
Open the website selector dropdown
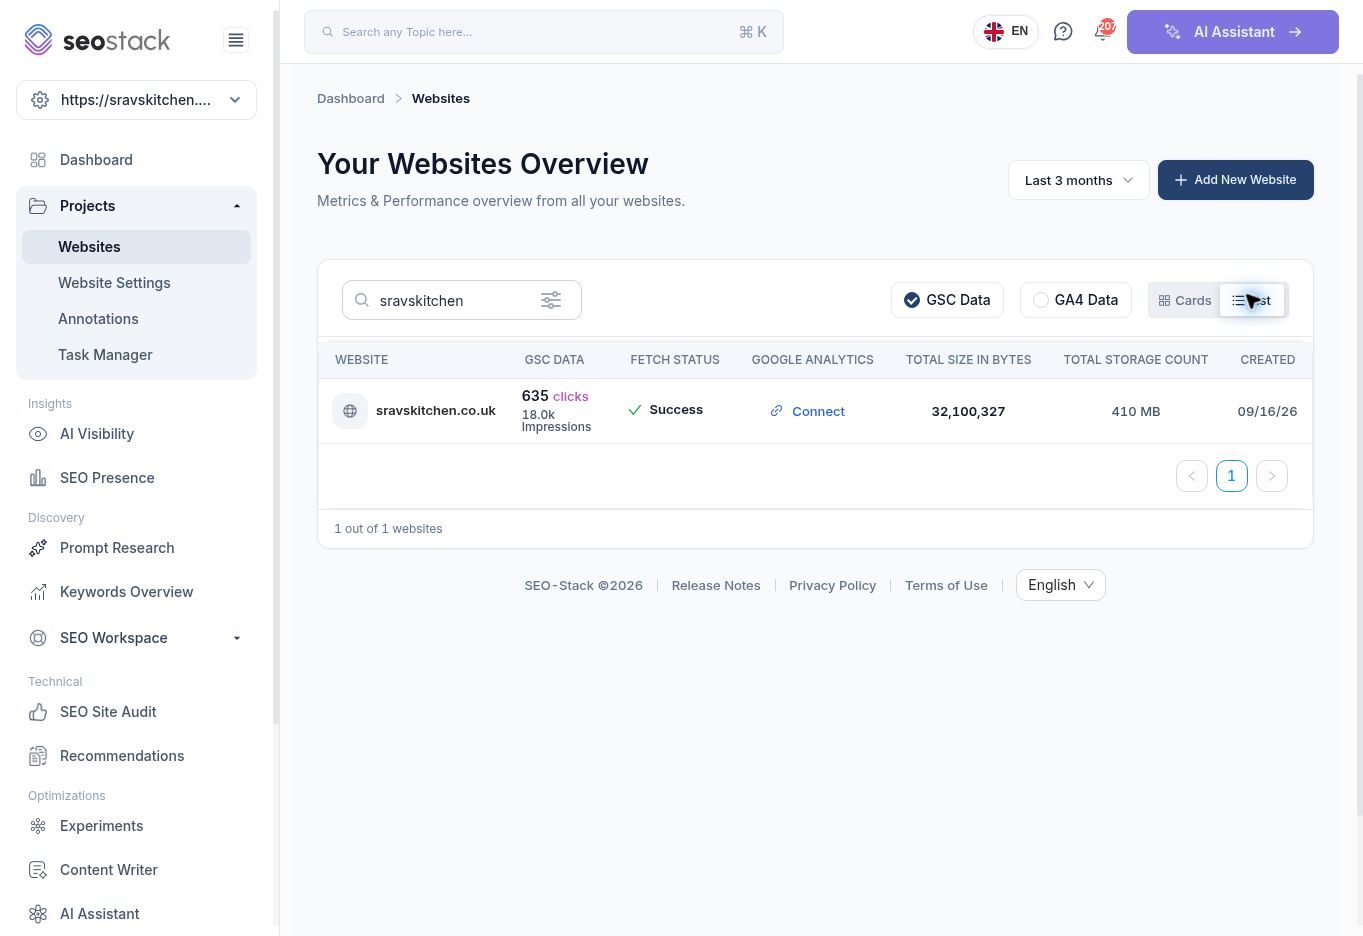[136, 100]
